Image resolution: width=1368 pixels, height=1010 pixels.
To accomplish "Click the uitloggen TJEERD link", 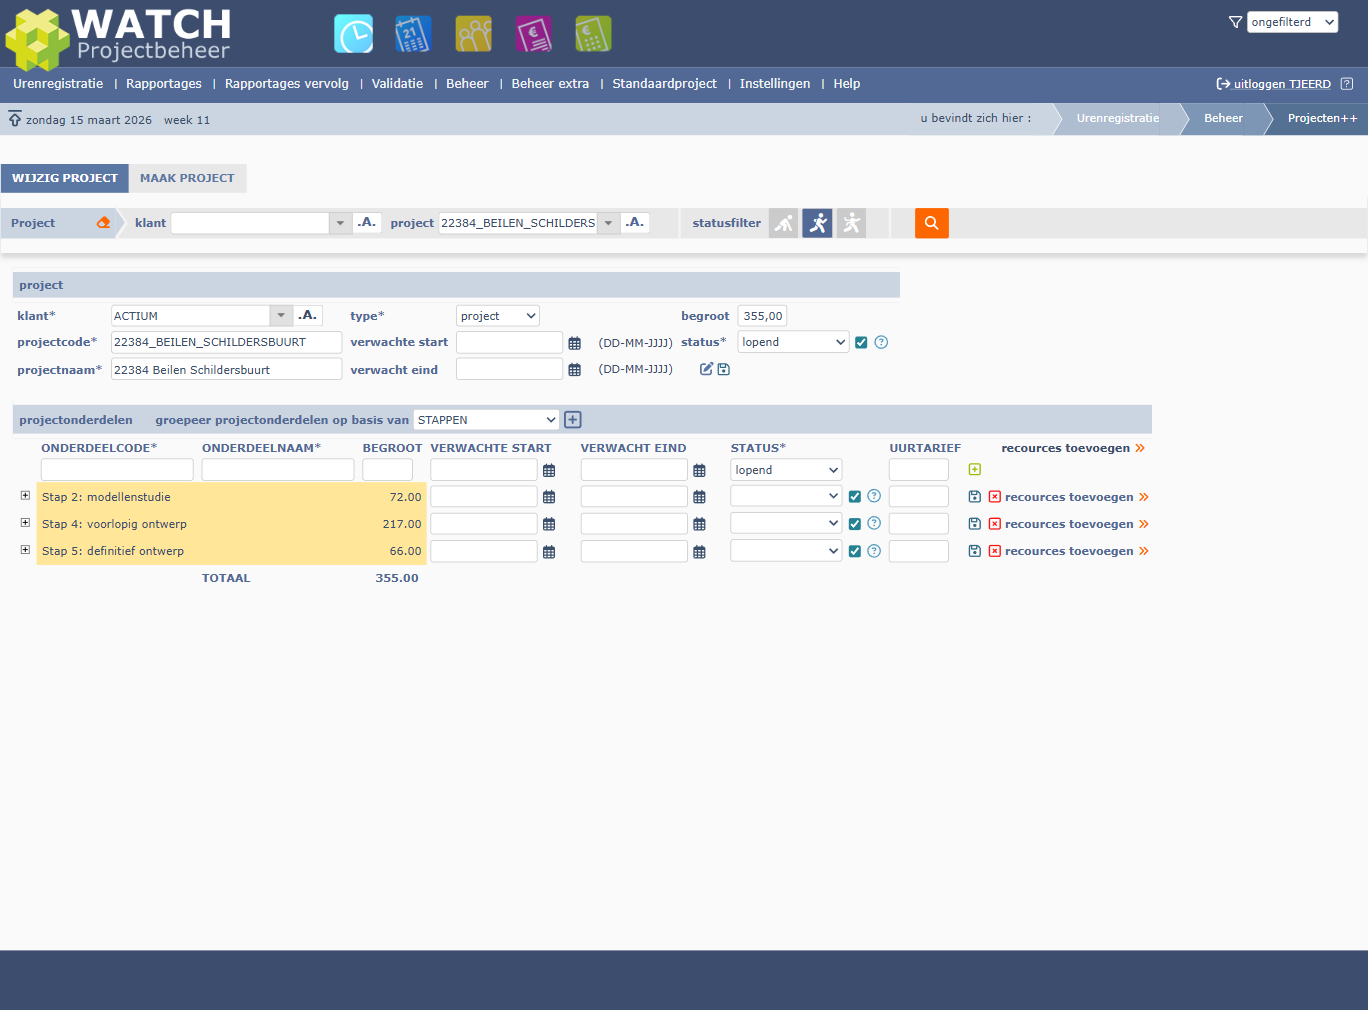I will pos(1281,84).
